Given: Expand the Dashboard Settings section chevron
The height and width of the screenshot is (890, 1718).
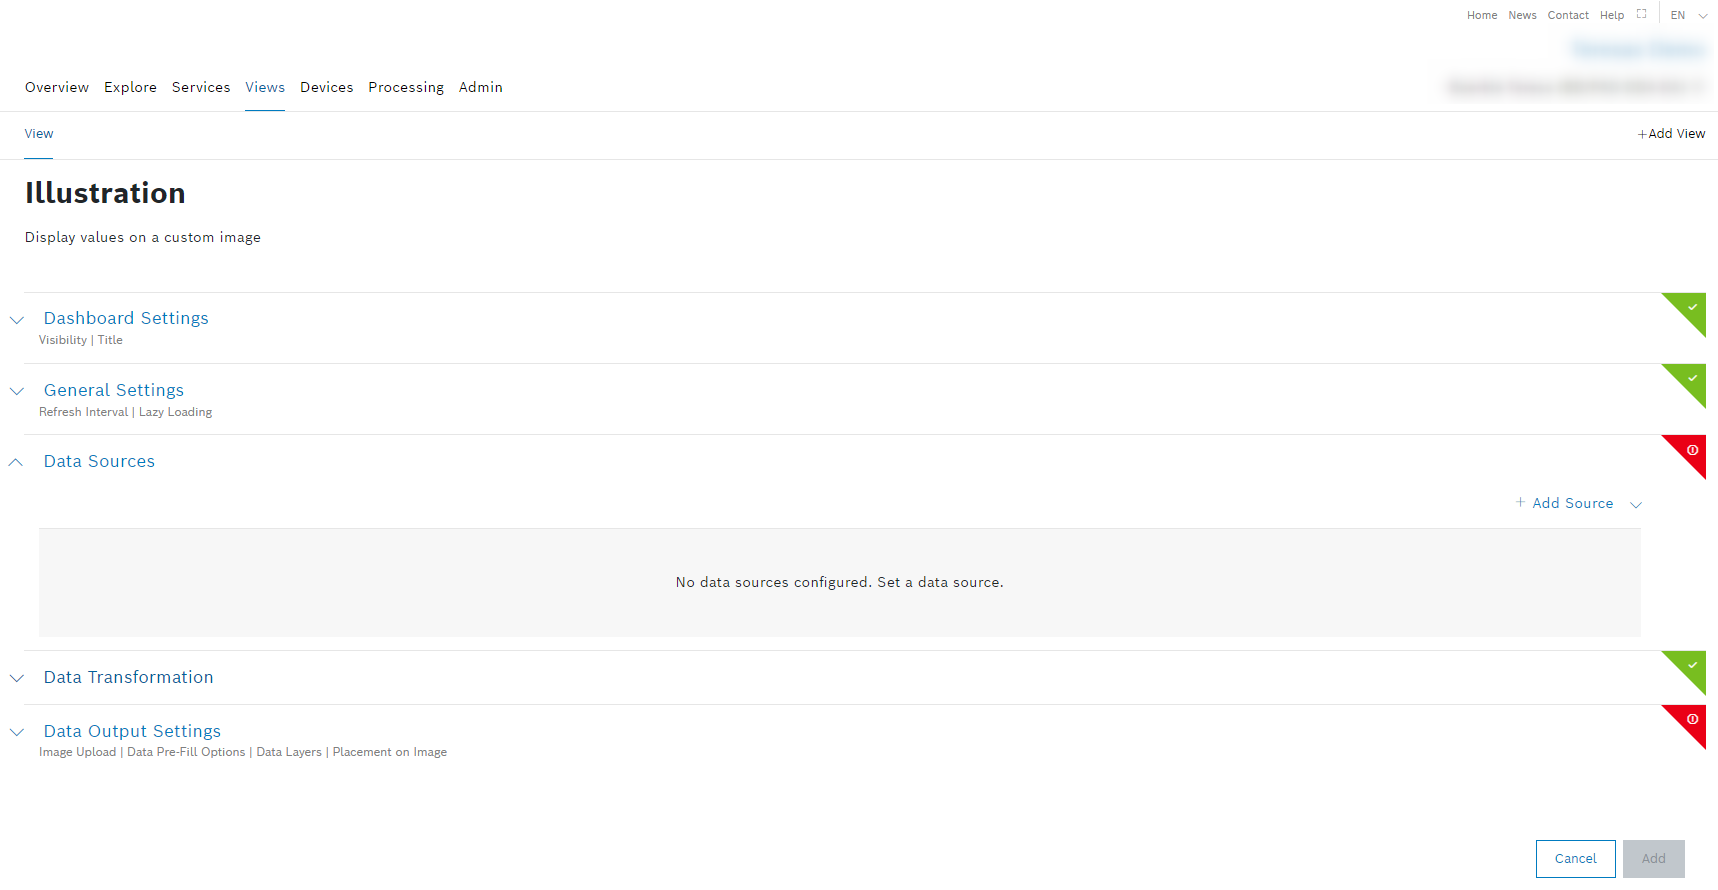Looking at the screenshot, I should [17, 320].
